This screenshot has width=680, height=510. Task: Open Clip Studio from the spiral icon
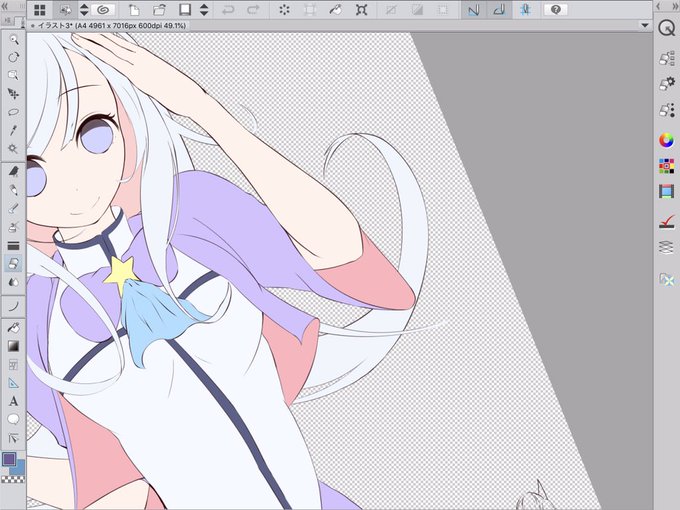(103, 10)
